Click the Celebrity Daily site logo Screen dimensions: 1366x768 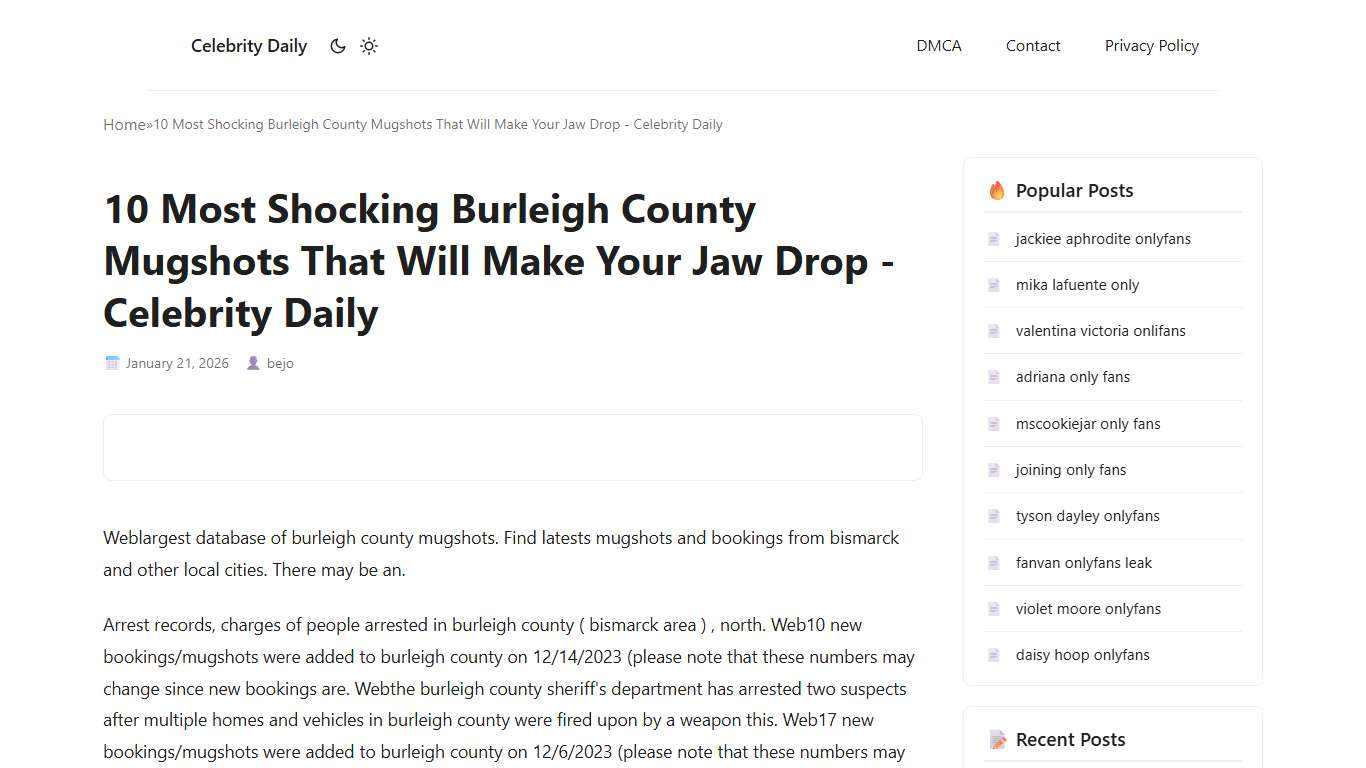pos(248,46)
